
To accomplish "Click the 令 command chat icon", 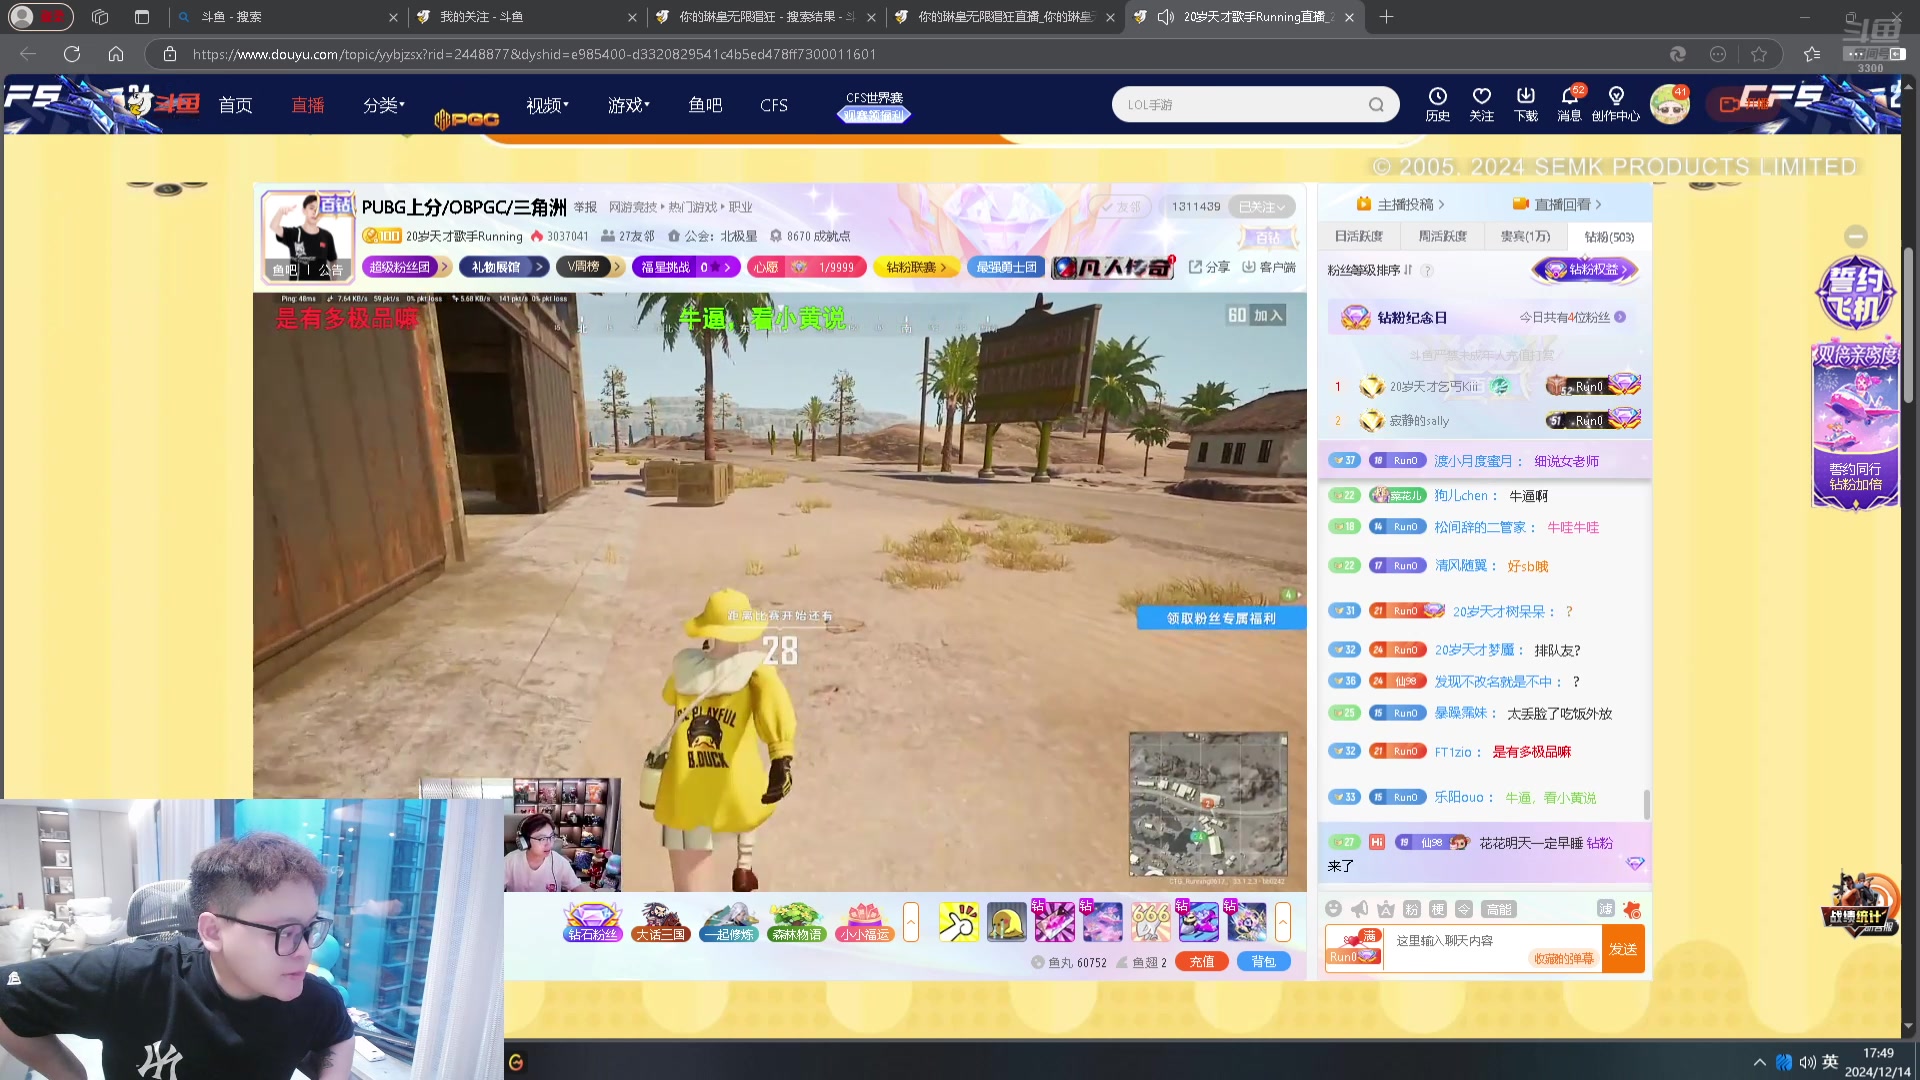I will click(1463, 909).
